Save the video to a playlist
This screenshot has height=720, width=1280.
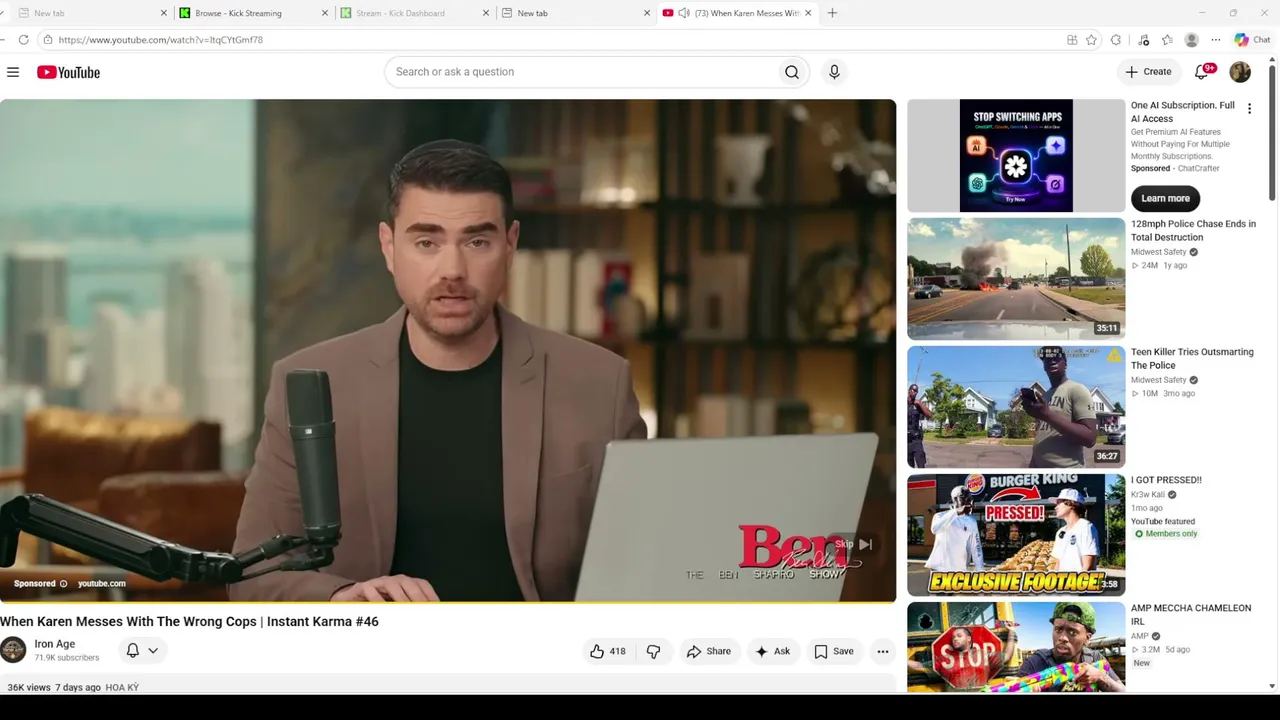pos(834,651)
